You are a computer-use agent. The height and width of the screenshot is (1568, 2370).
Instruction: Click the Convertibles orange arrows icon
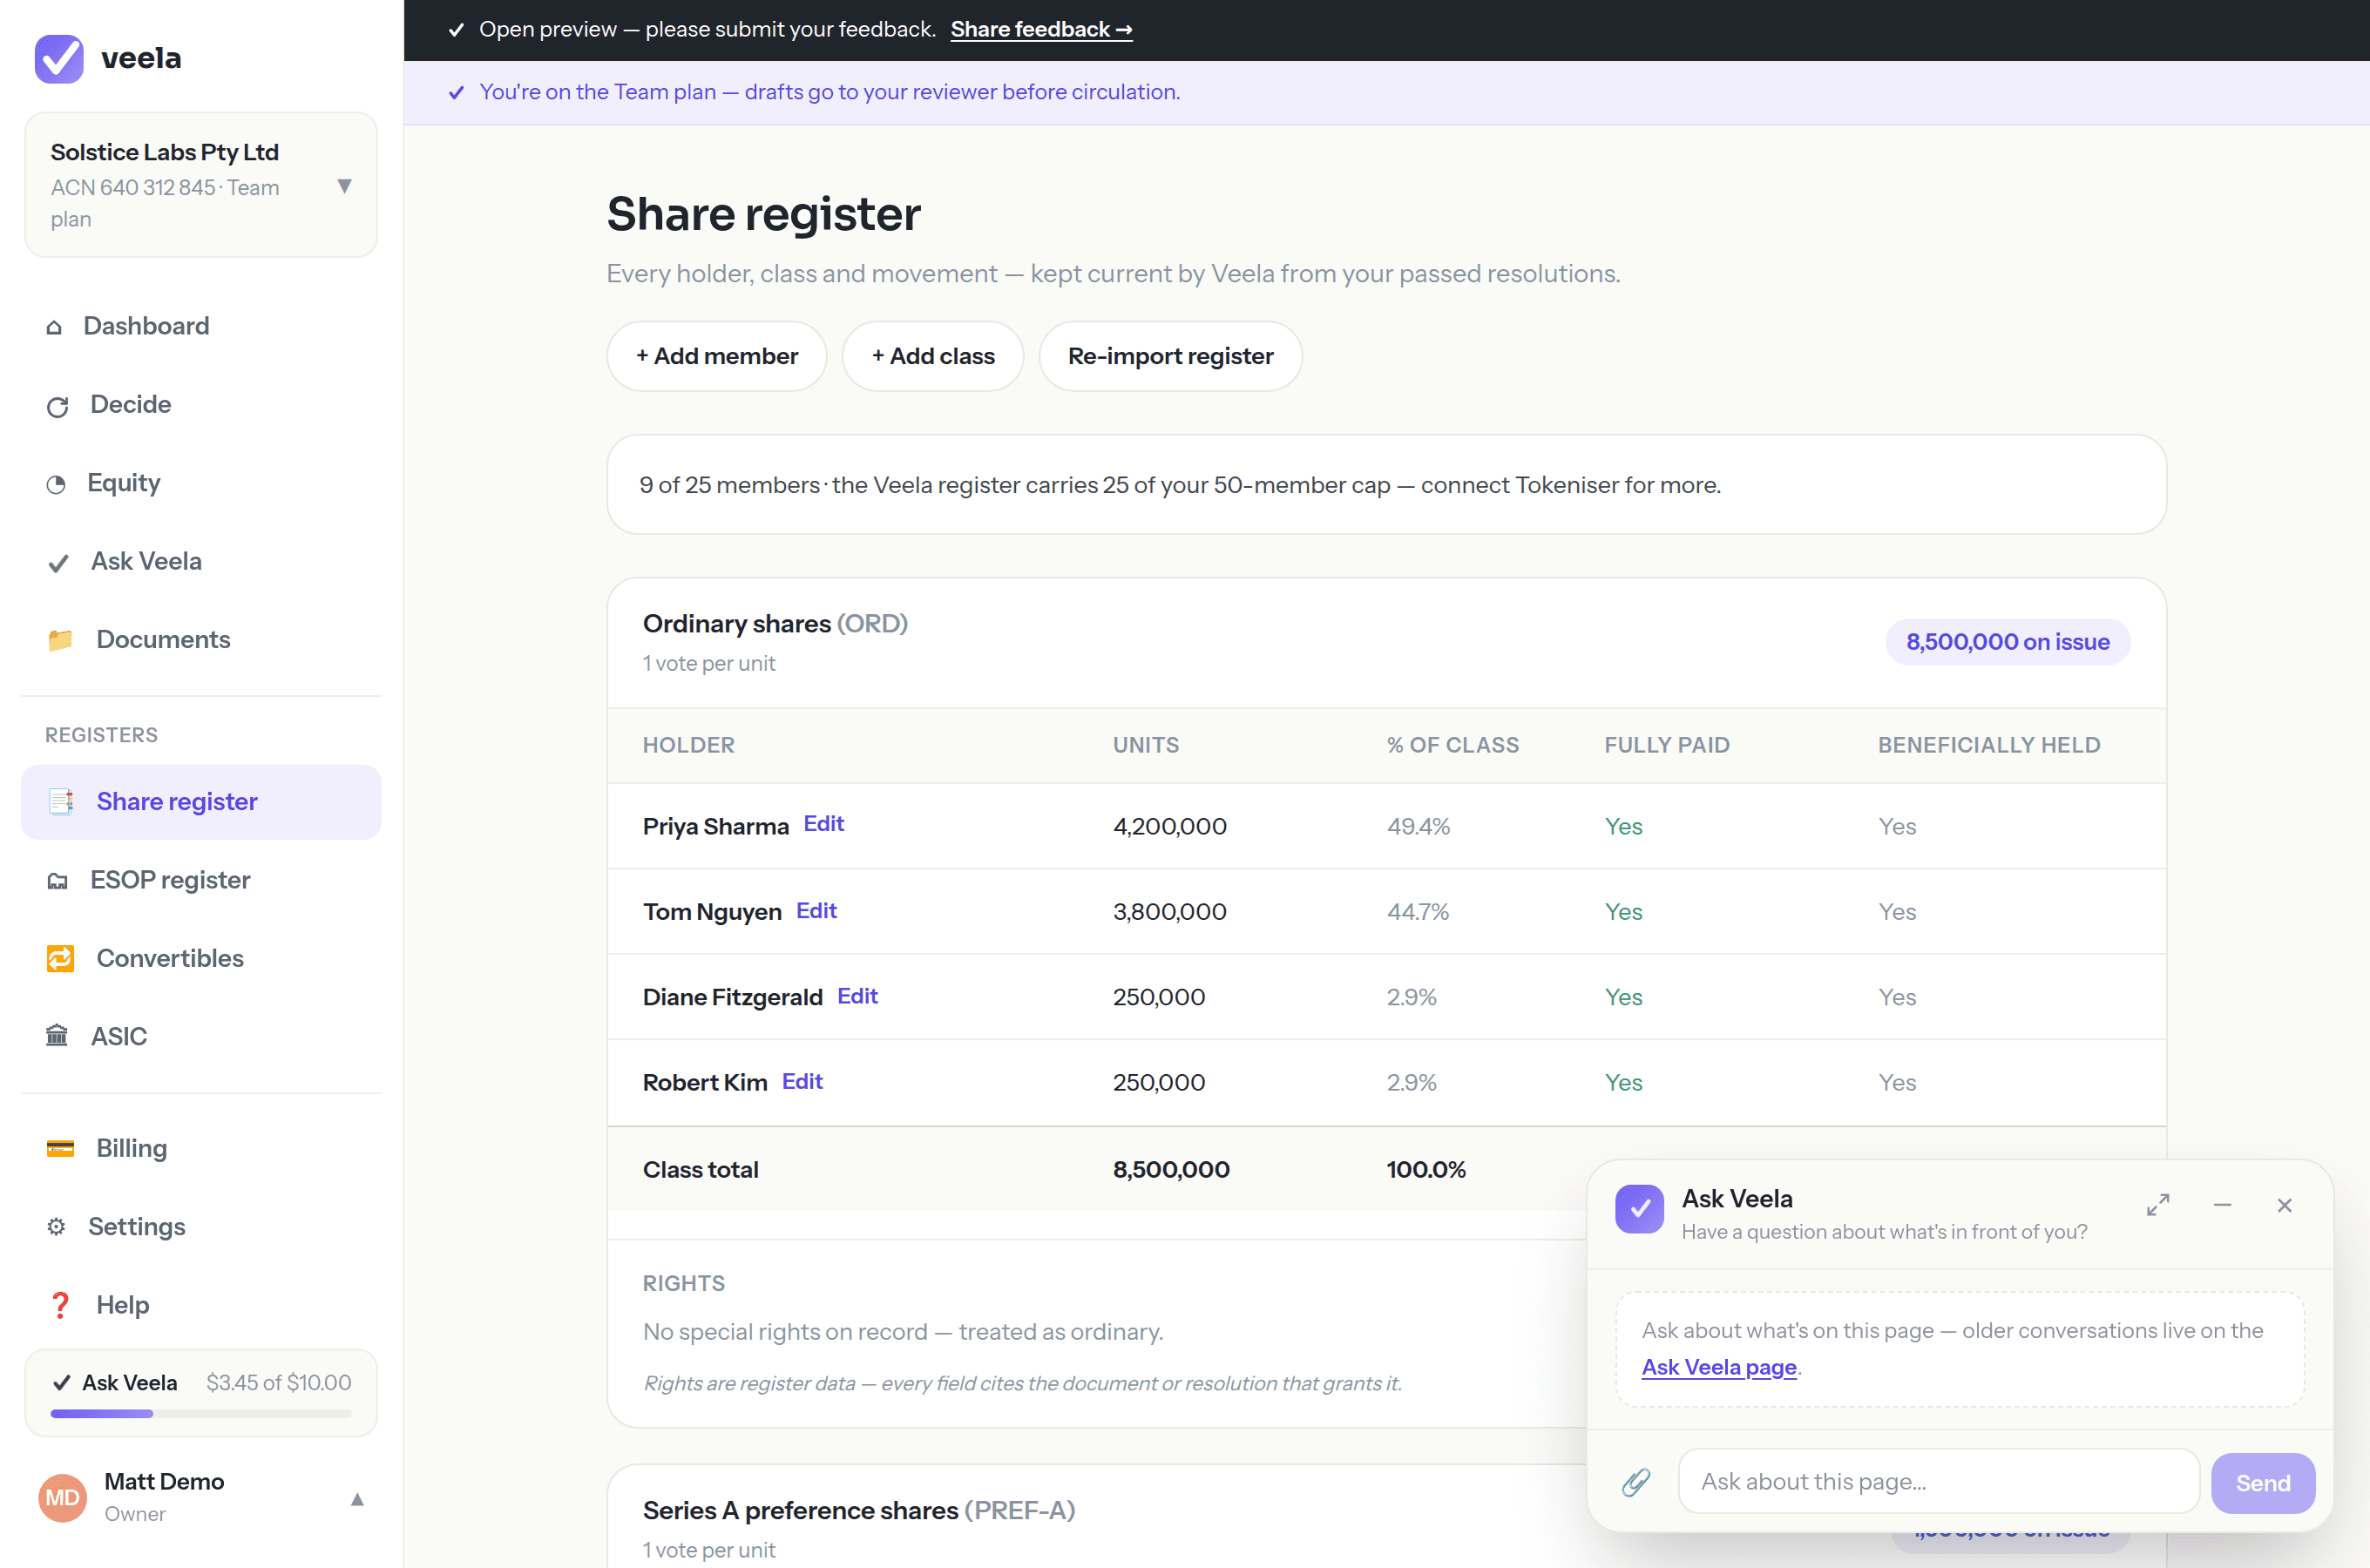[x=60, y=958]
